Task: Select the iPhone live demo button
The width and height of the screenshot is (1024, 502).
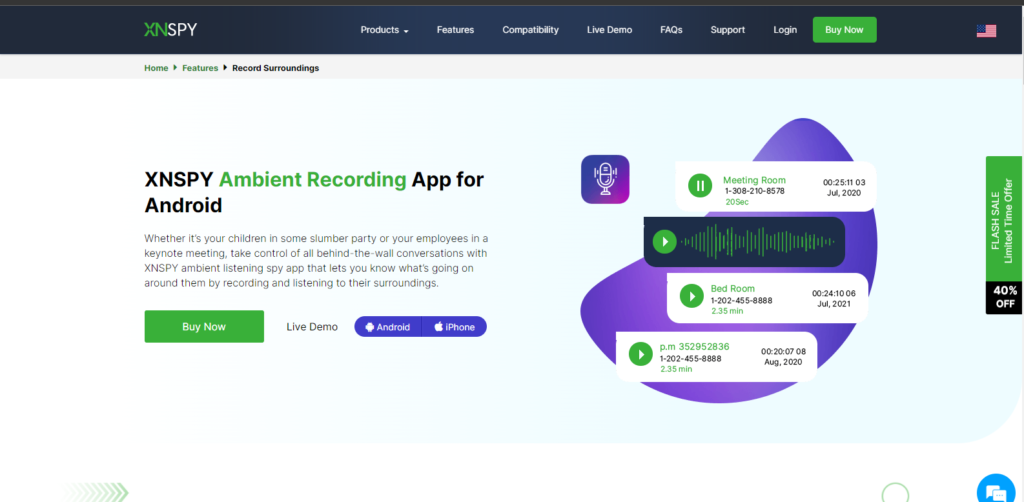Action: point(455,327)
